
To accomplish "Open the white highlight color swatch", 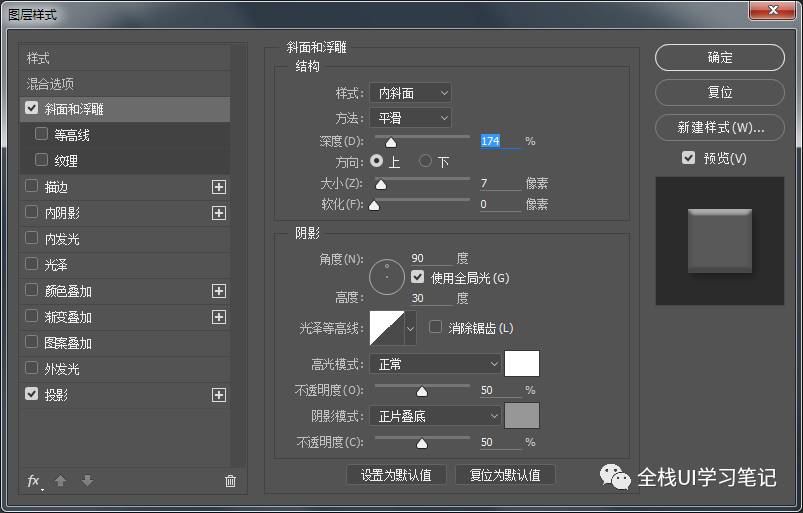I will click(x=522, y=364).
